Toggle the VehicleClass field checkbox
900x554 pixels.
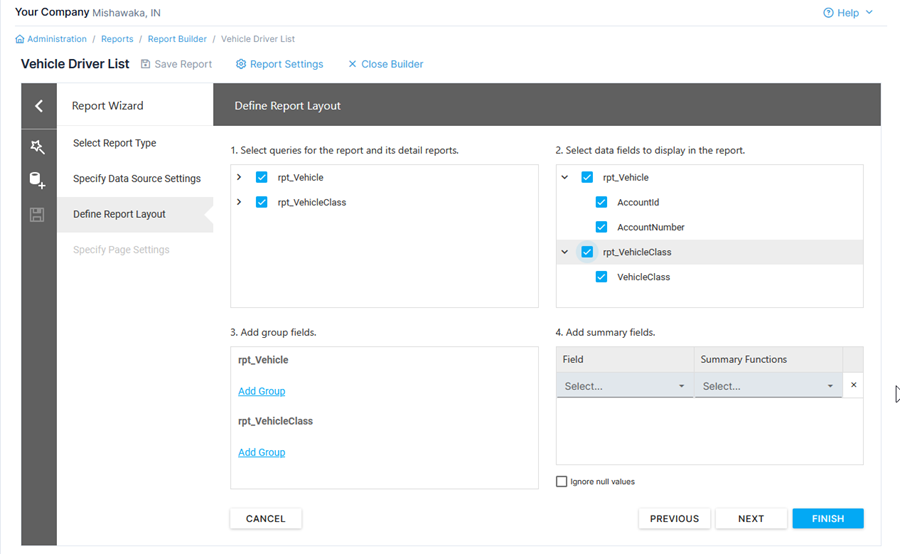(x=601, y=277)
